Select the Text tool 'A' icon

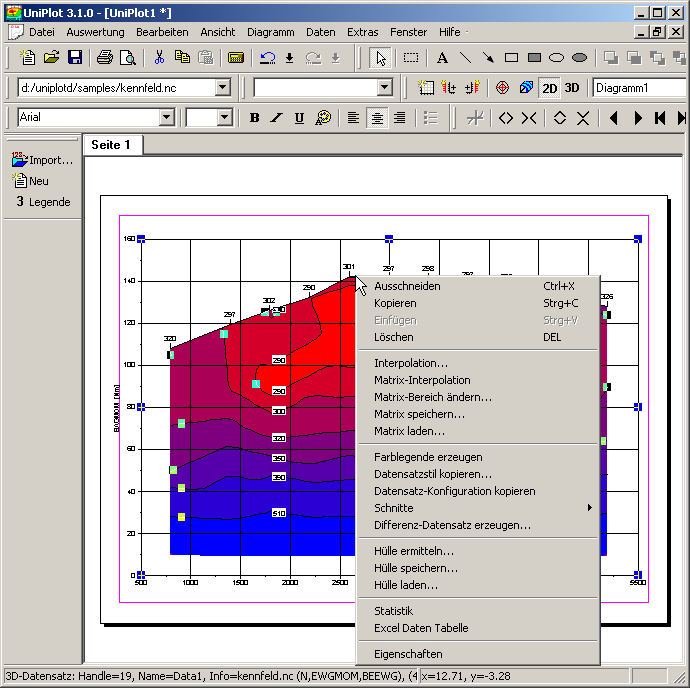441,58
